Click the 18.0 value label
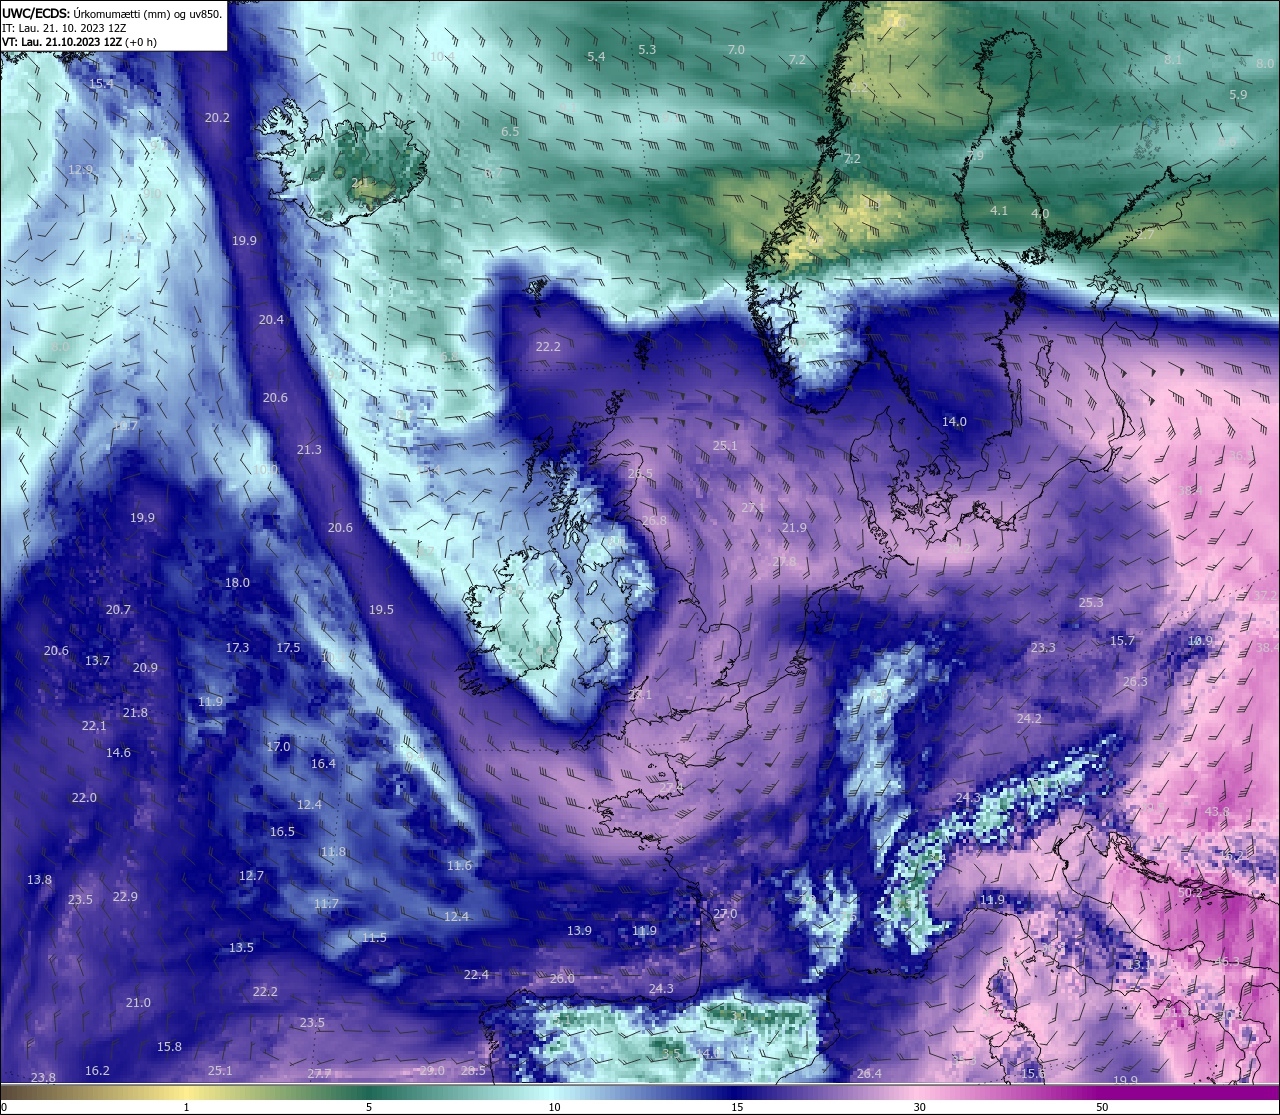Viewport: 1280px width, 1115px height. coord(237,583)
